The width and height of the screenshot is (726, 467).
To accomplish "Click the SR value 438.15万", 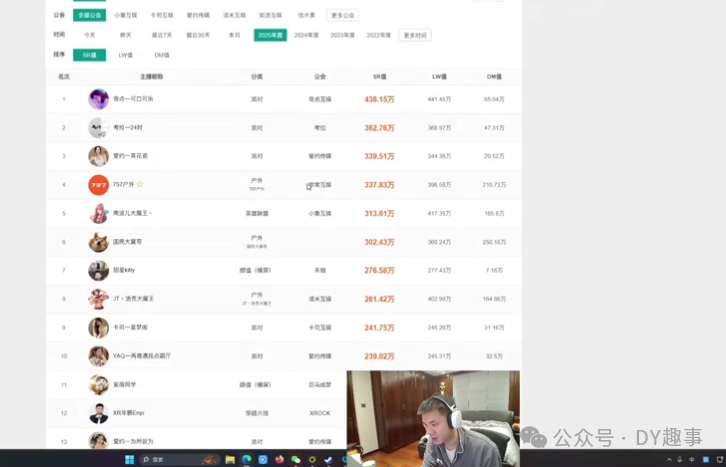I will click(379, 99).
